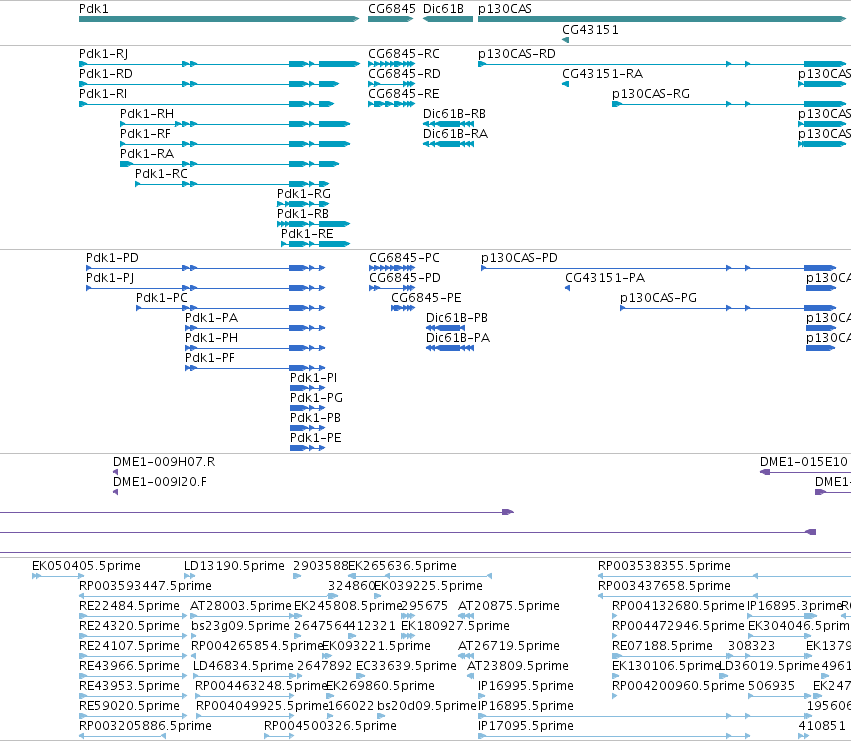Click transcript Pdk1-RD label

106,74
